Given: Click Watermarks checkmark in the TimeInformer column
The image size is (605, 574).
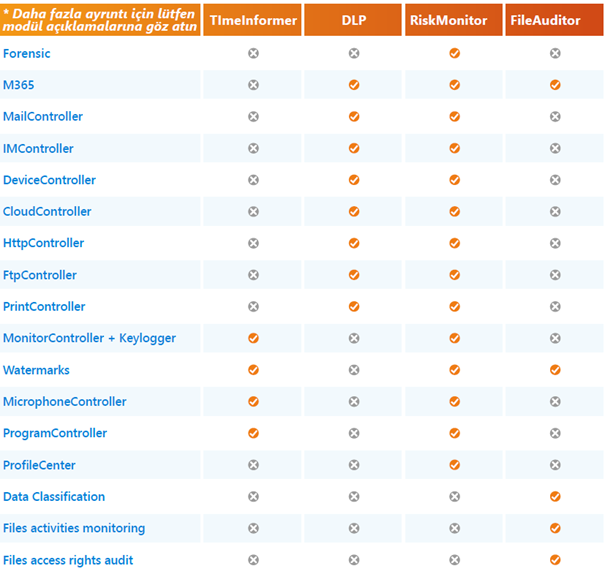Looking at the screenshot, I should [x=253, y=370].
